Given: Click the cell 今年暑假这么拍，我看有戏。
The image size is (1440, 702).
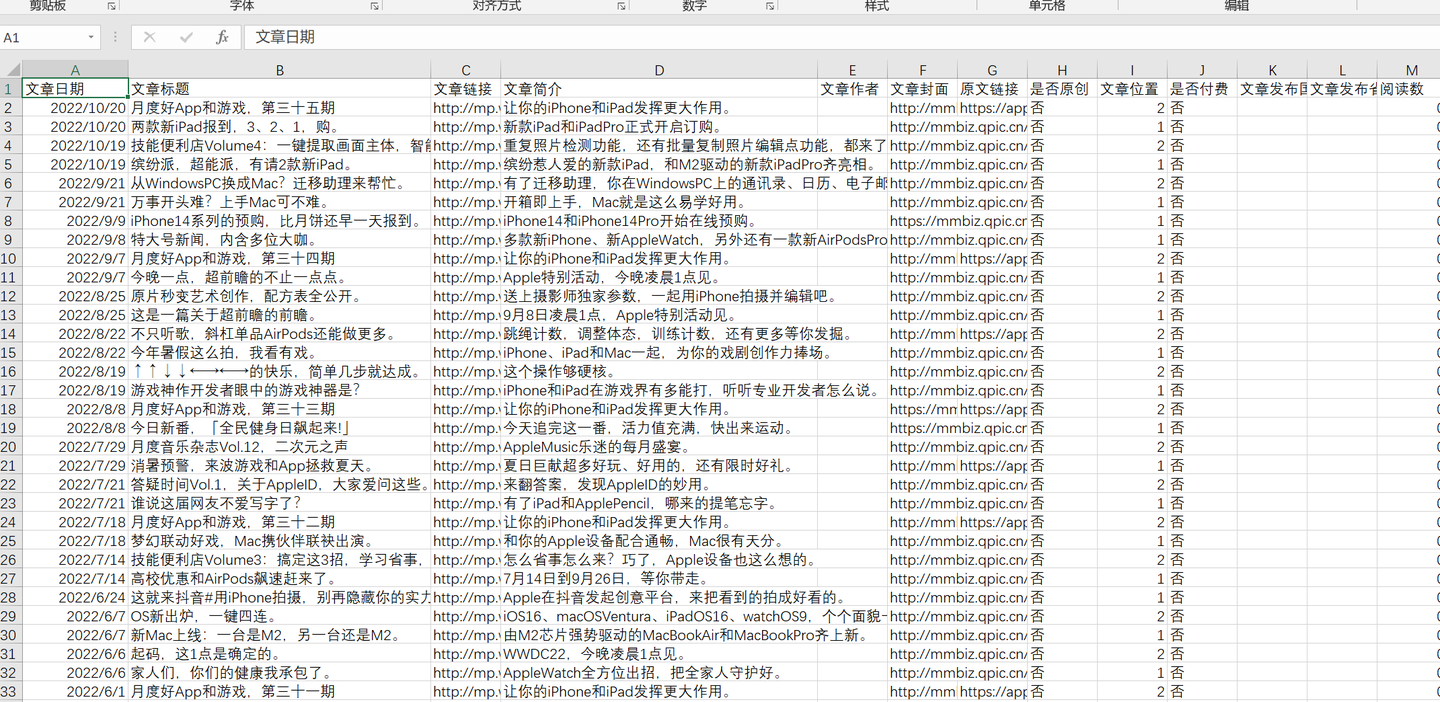Looking at the screenshot, I should [x=280, y=353].
